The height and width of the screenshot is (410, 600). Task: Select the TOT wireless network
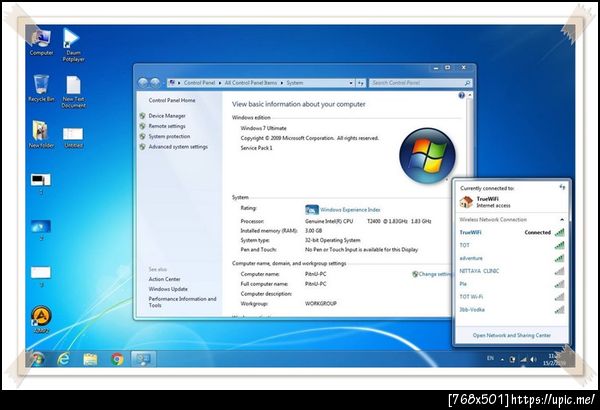(512, 245)
